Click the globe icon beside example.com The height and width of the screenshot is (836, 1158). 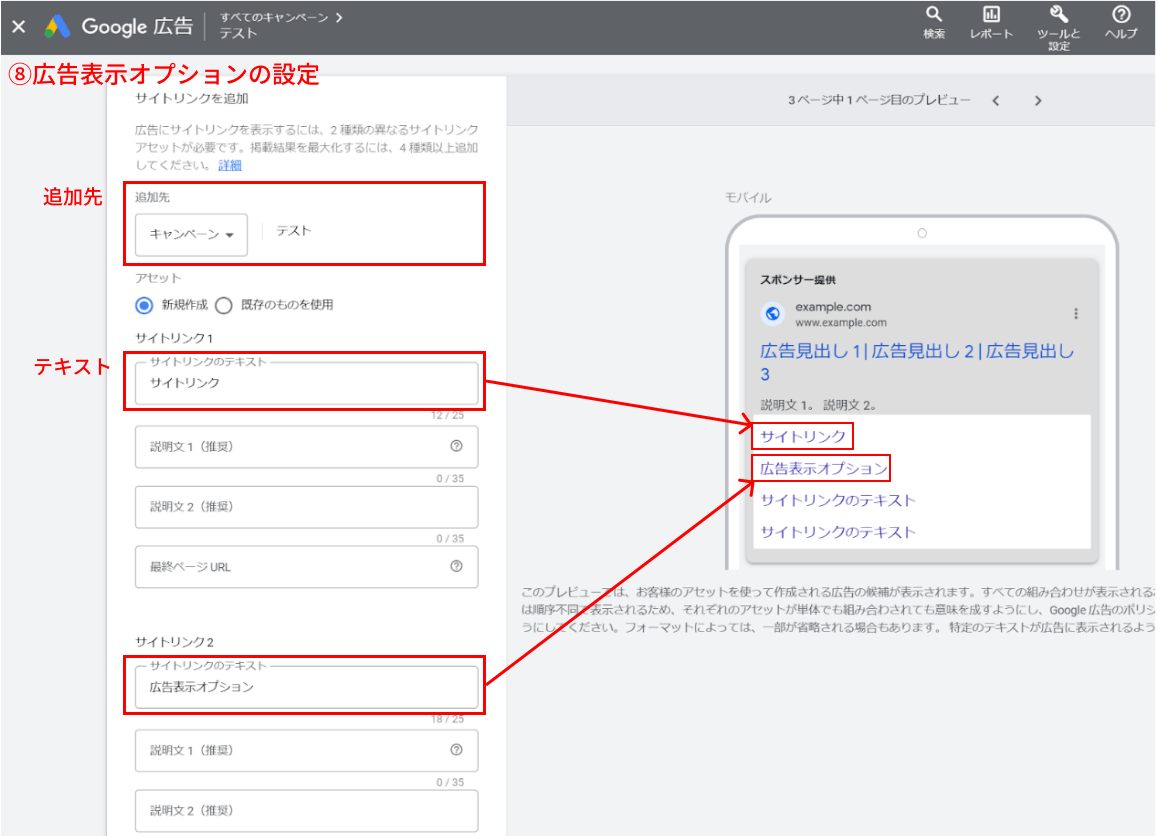(772, 314)
